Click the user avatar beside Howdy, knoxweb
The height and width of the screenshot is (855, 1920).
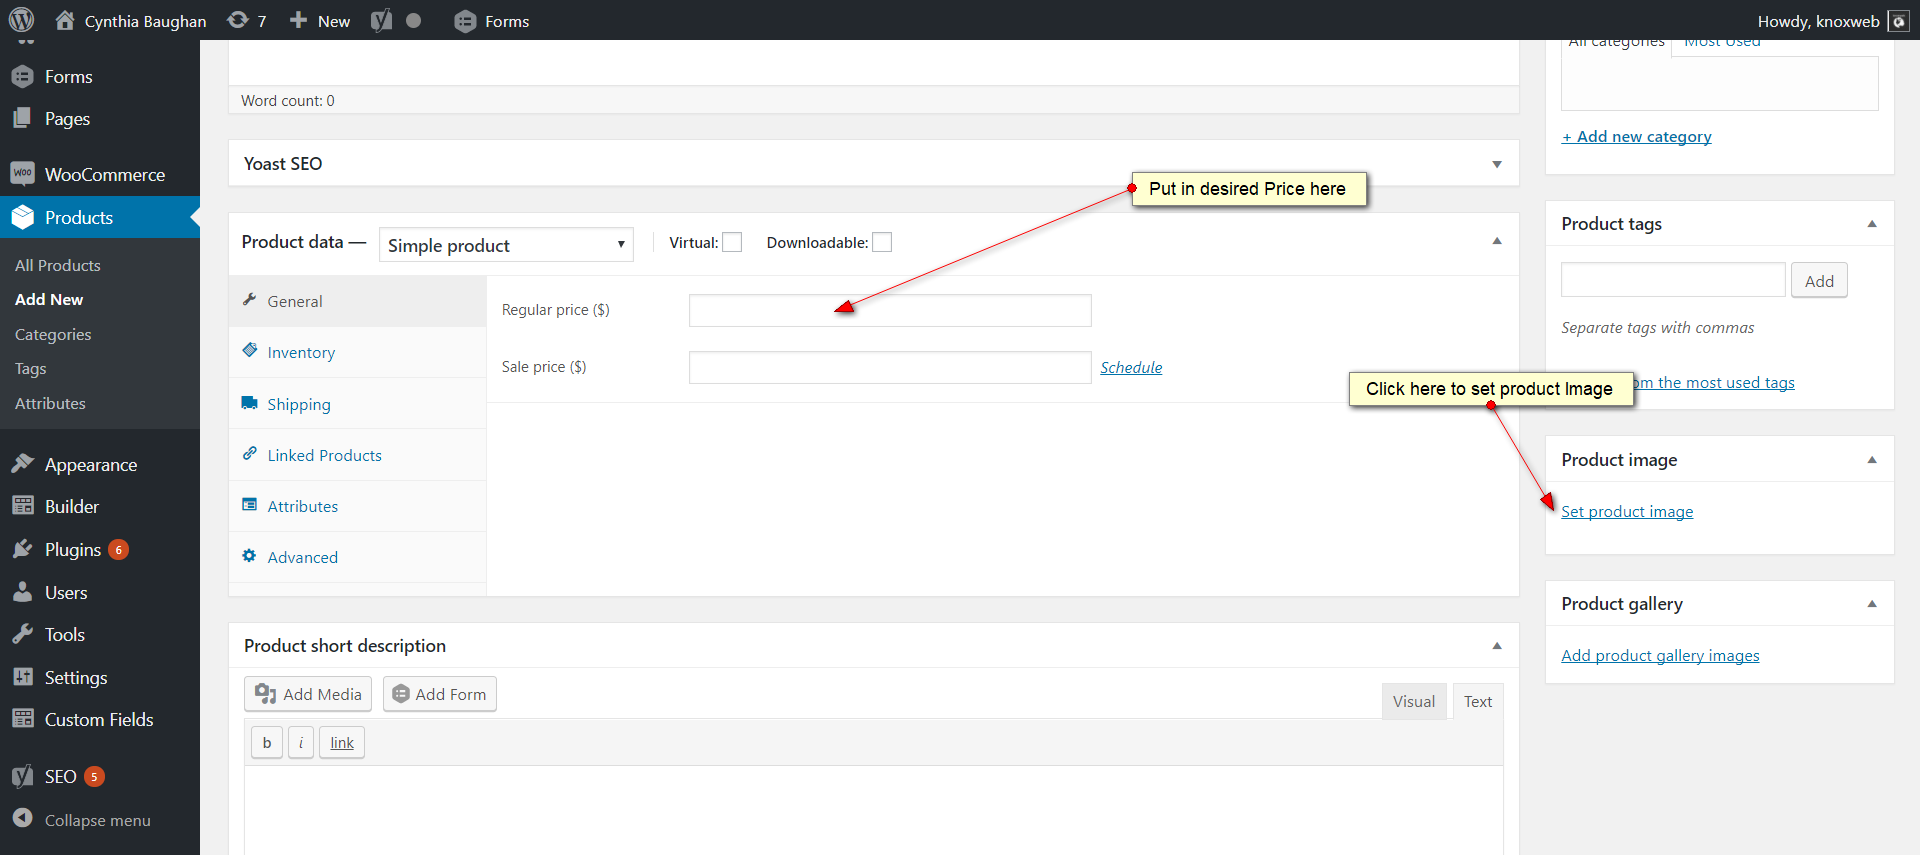coord(1898,21)
